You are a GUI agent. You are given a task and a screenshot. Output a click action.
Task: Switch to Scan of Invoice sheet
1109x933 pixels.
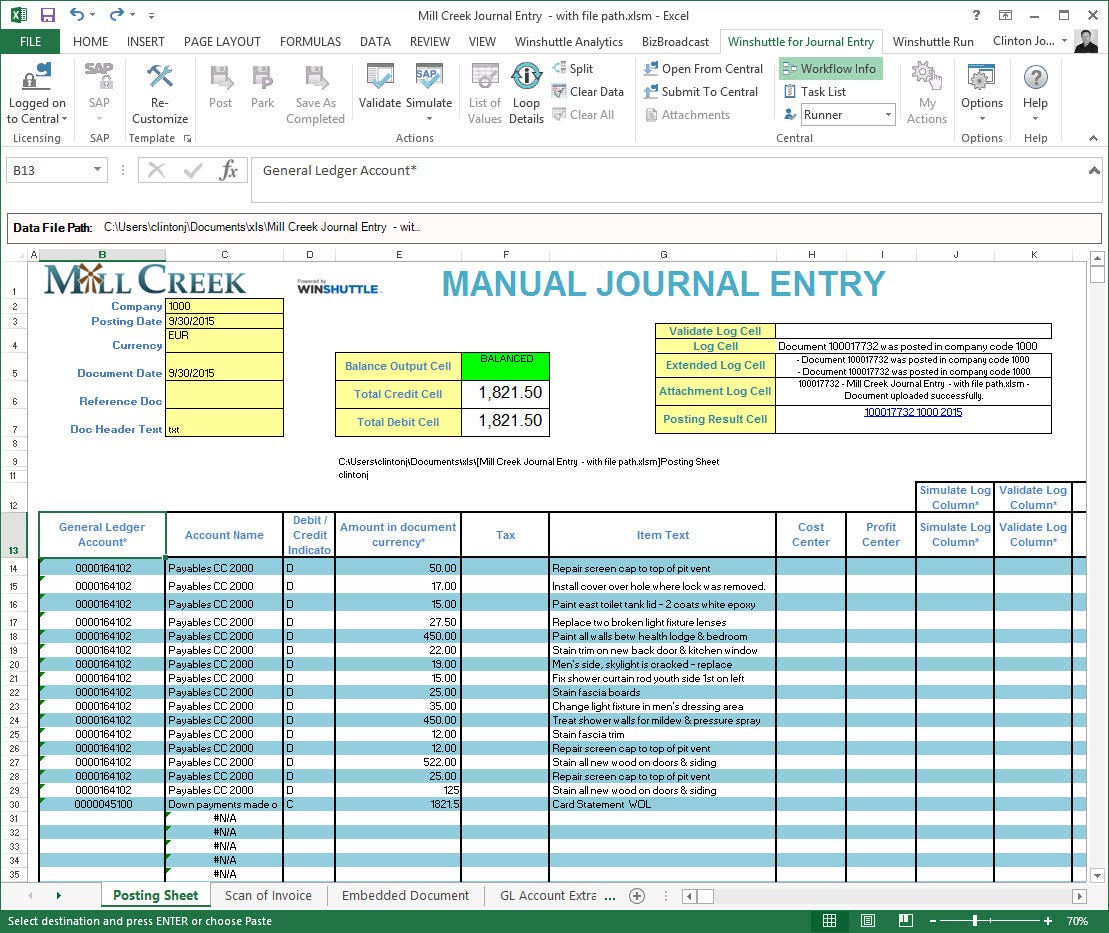[268, 895]
